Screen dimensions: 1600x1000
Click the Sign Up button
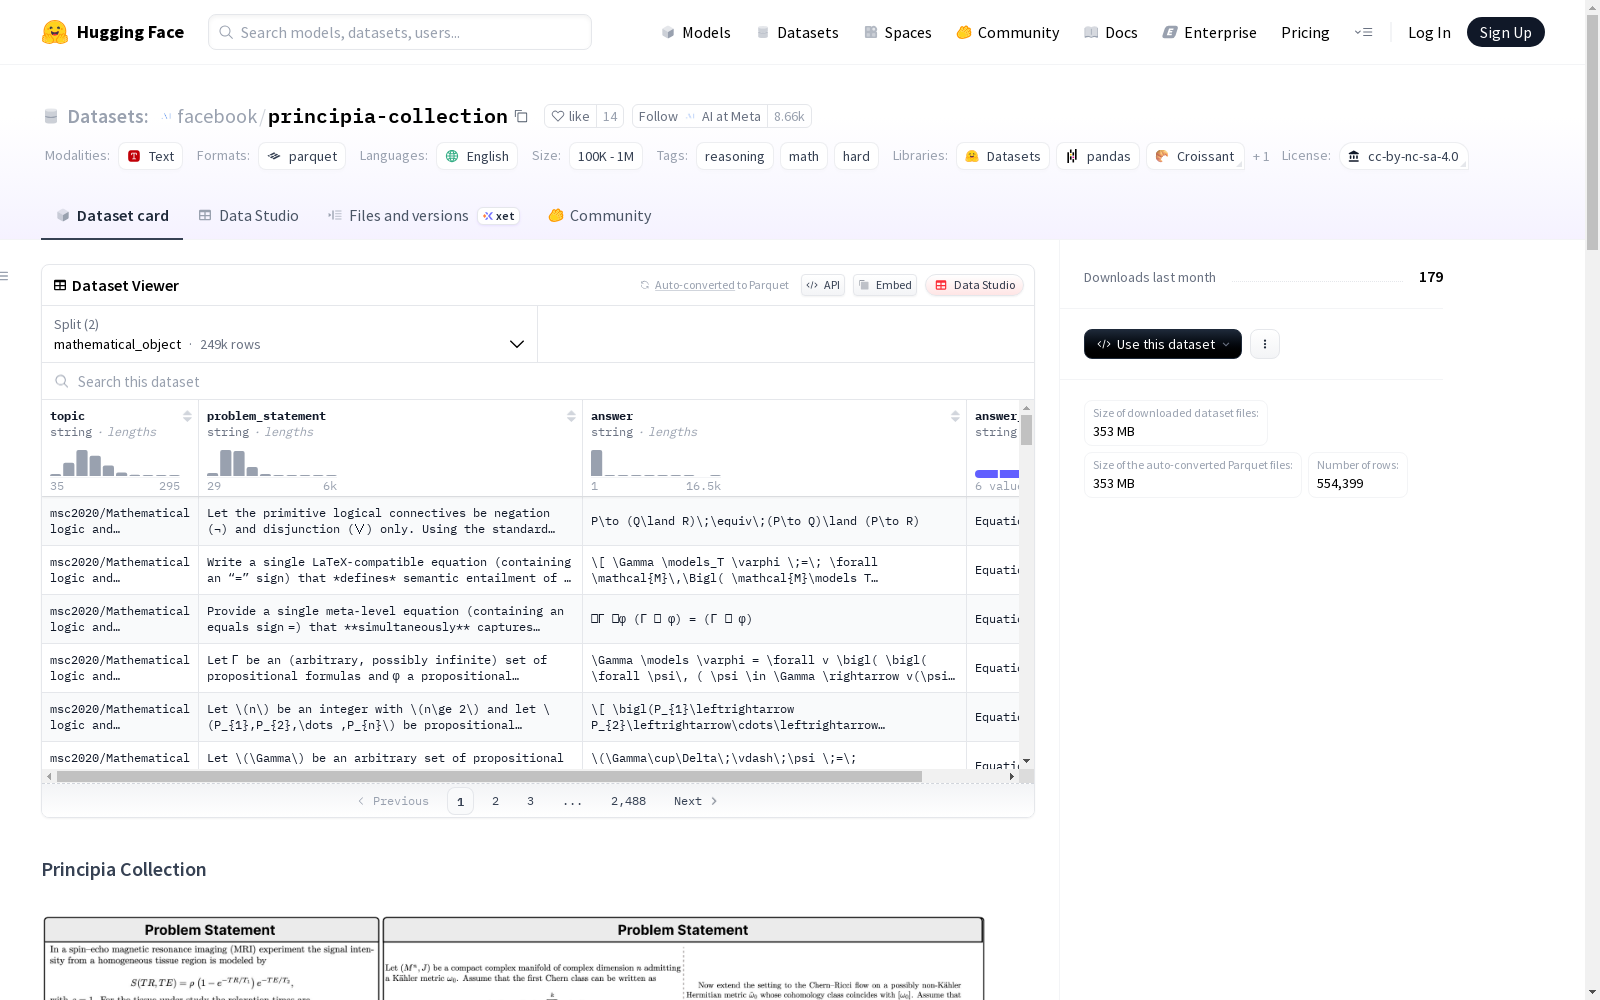click(x=1505, y=32)
